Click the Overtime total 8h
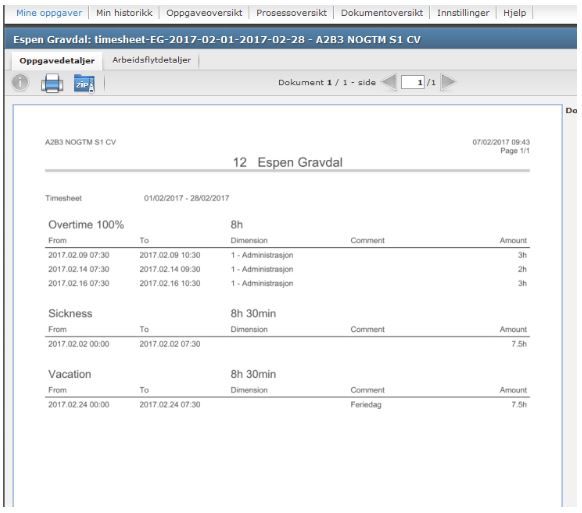582x513 pixels. pyautogui.click(x=236, y=225)
